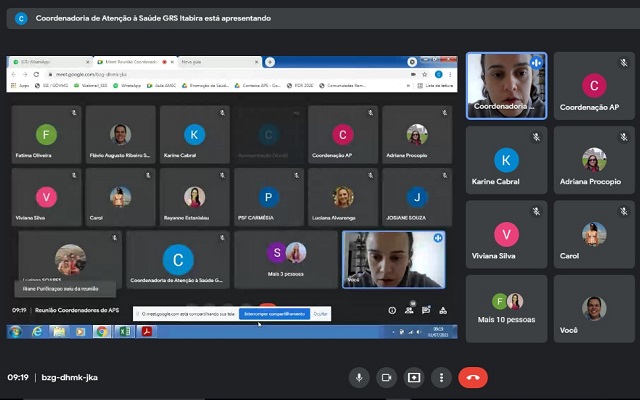
Task: Select Rayanne Estanislau tile in shared screen
Action: 195,197
